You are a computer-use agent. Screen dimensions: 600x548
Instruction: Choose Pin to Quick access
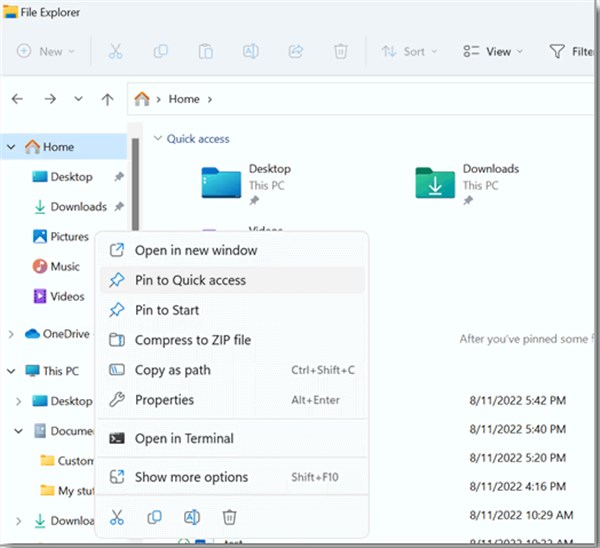[x=232, y=280]
